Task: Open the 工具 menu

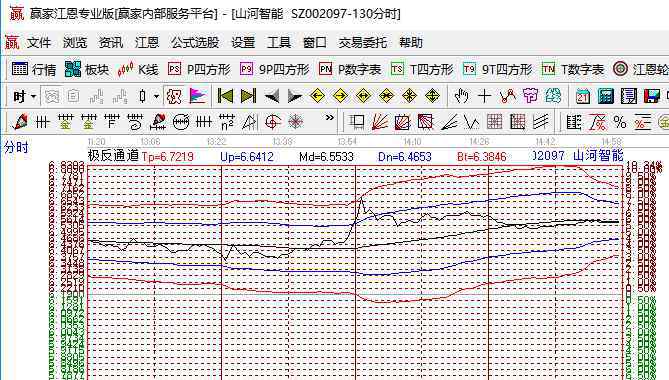Action: coord(279,43)
